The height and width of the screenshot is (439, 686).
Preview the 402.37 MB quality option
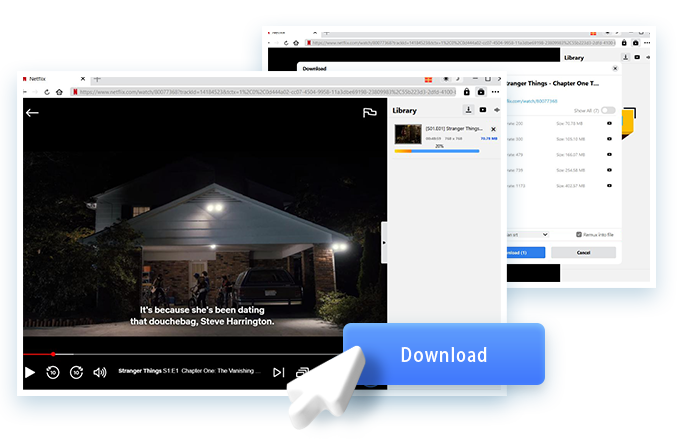[609, 186]
